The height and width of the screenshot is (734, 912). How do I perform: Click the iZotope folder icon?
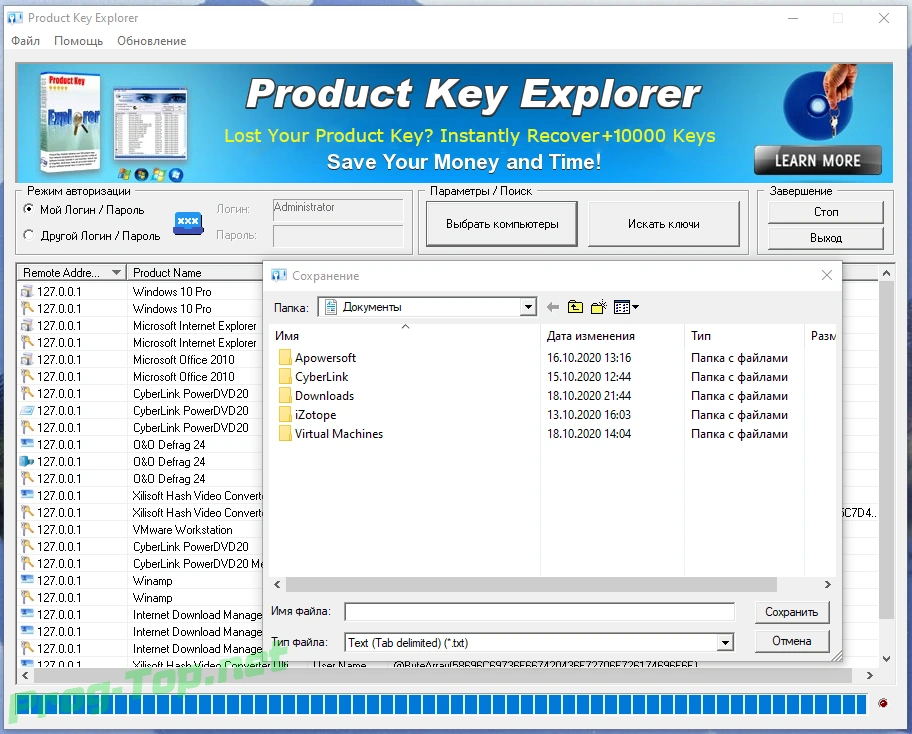tap(285, 415)
